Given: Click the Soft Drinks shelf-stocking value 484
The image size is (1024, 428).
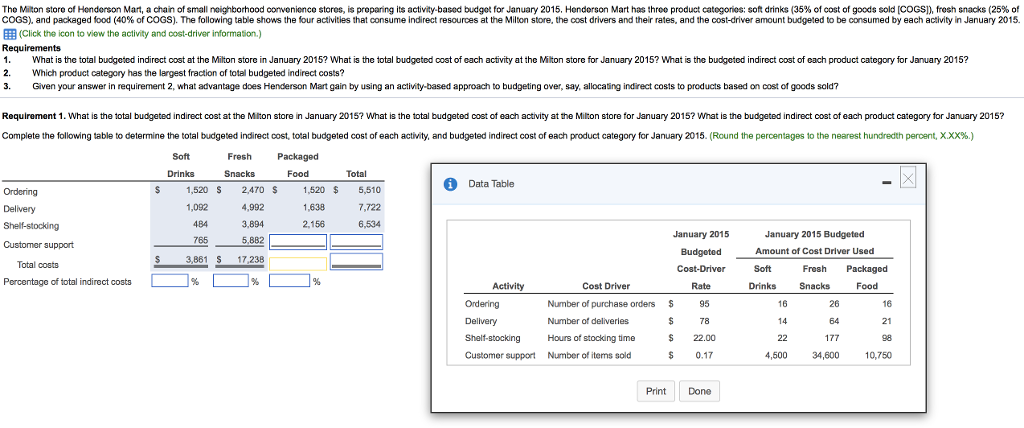Looking at the screenshot, I should 201,225.
